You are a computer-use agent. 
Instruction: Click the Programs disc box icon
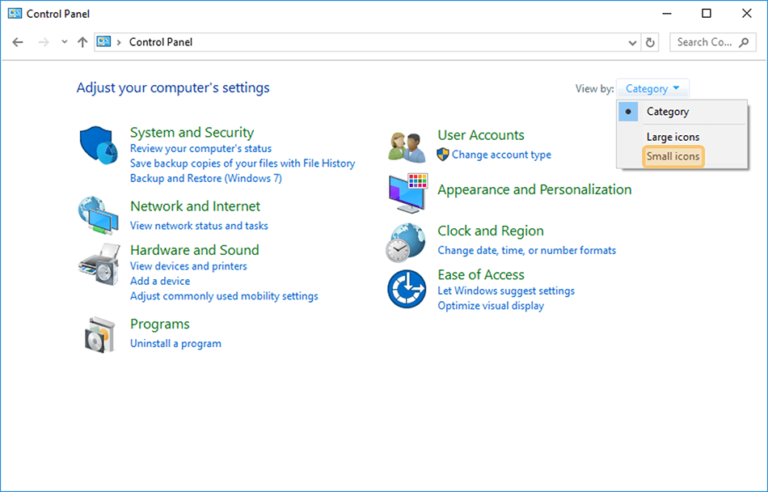point(99,335)
